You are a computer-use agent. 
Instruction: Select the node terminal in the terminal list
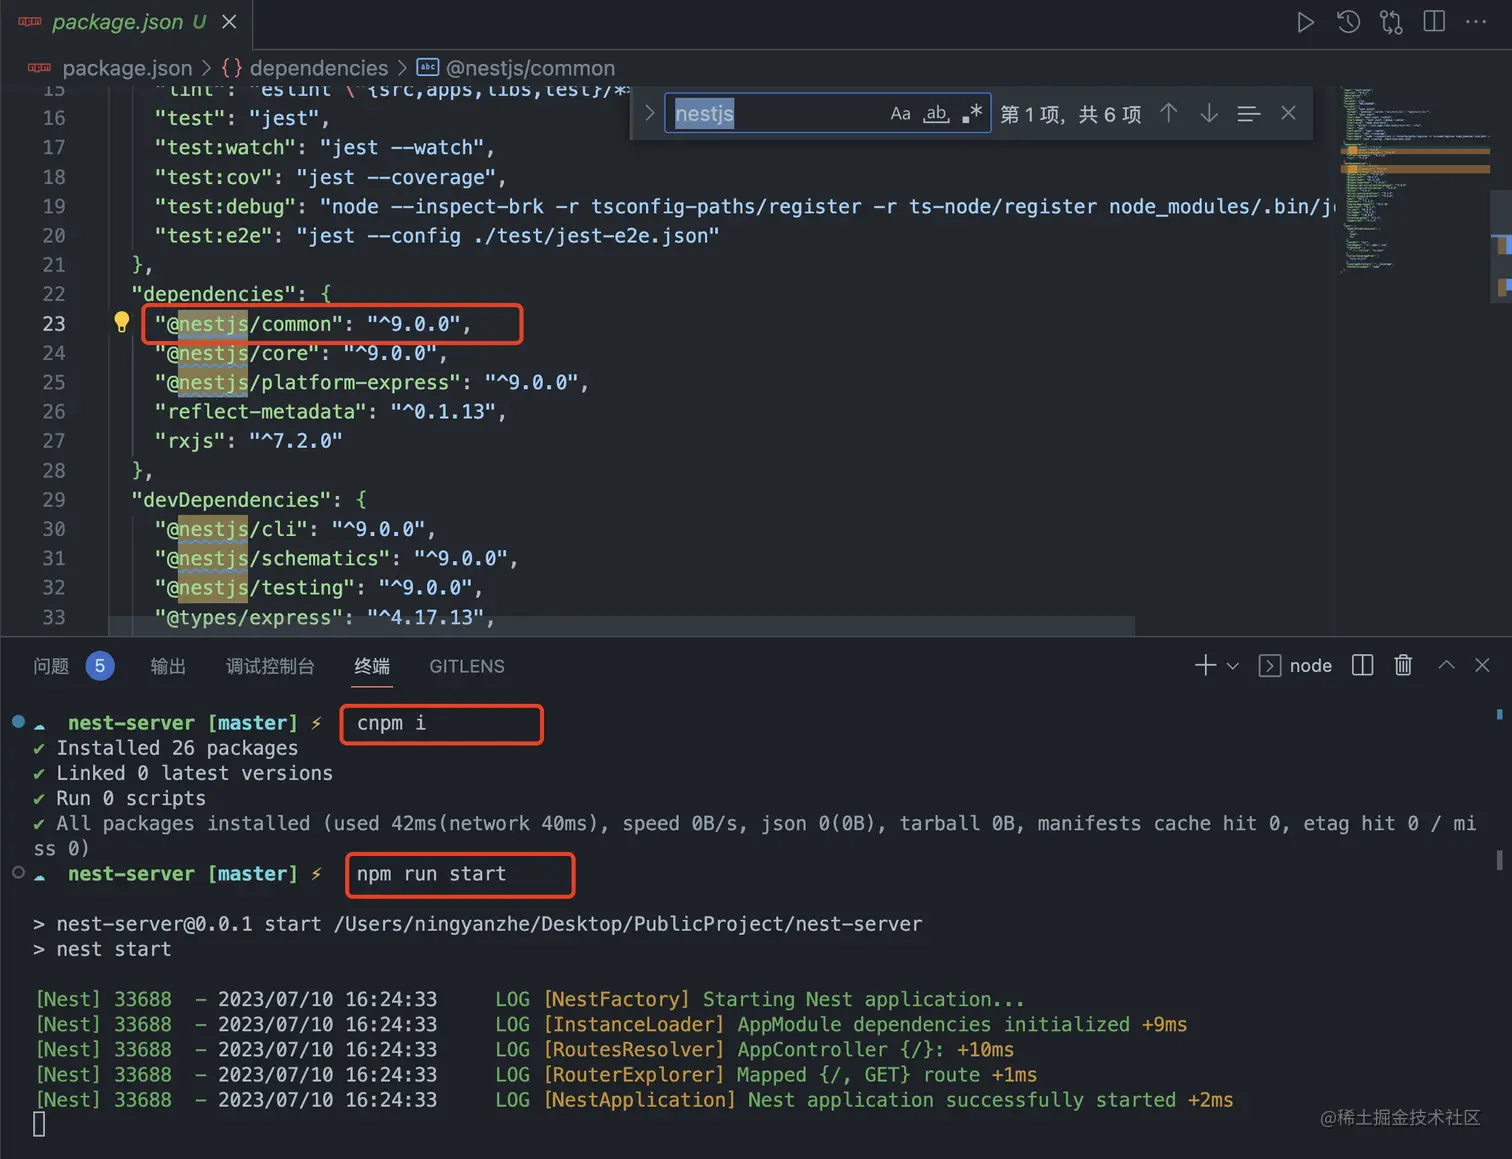1297,665
